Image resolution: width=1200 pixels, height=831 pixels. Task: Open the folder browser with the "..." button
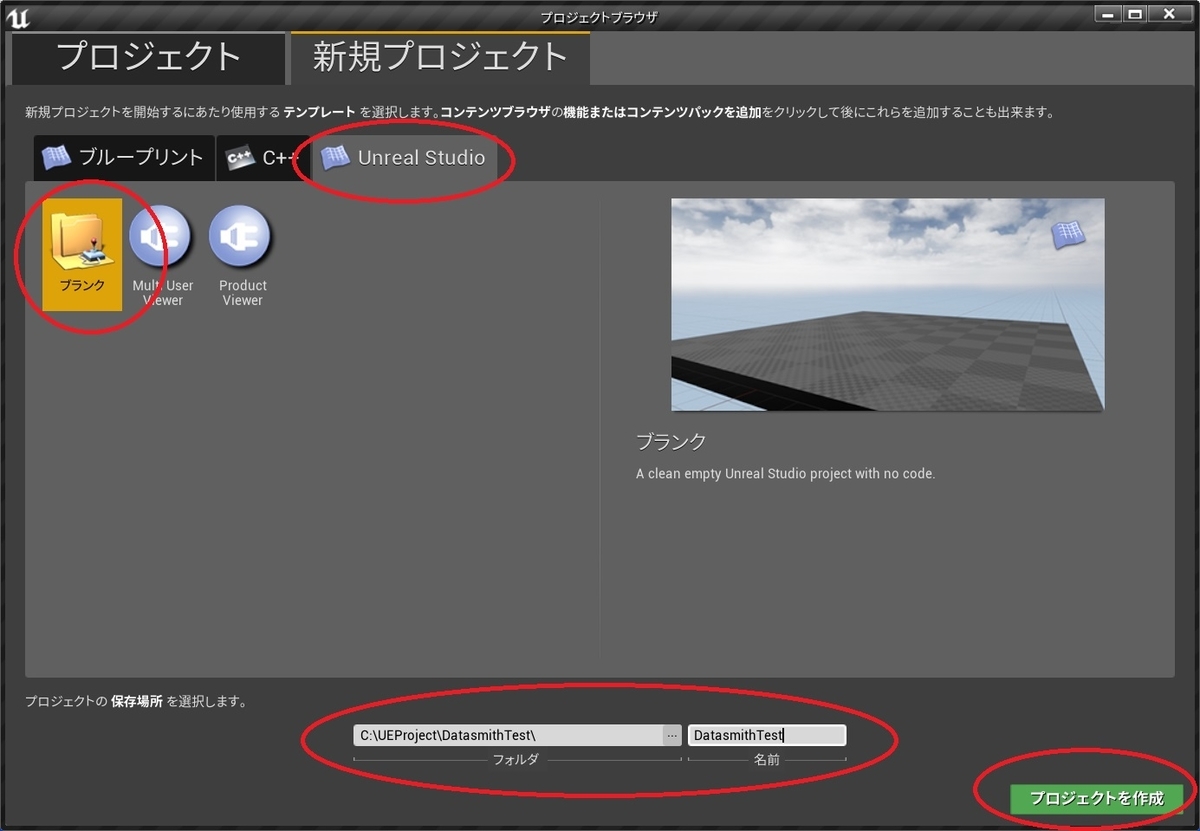pos(671,734)
